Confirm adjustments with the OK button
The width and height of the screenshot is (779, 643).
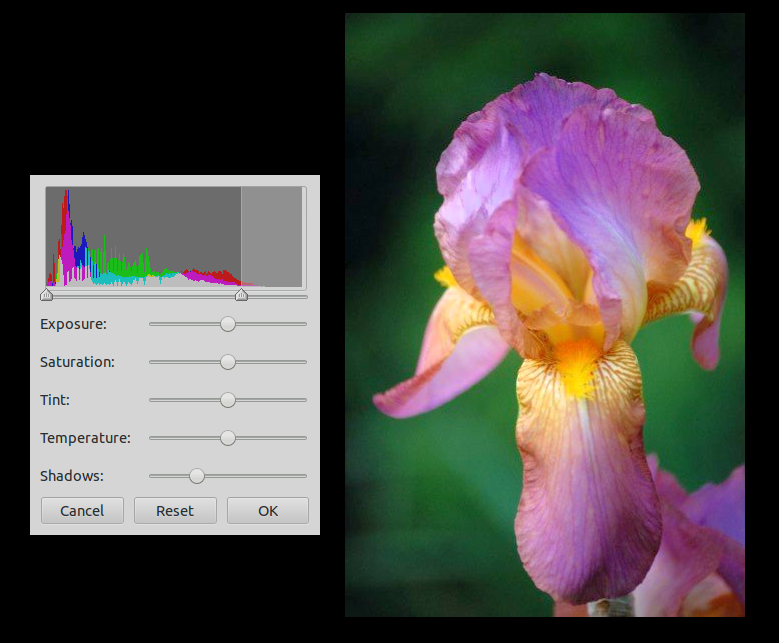(268, 510)
